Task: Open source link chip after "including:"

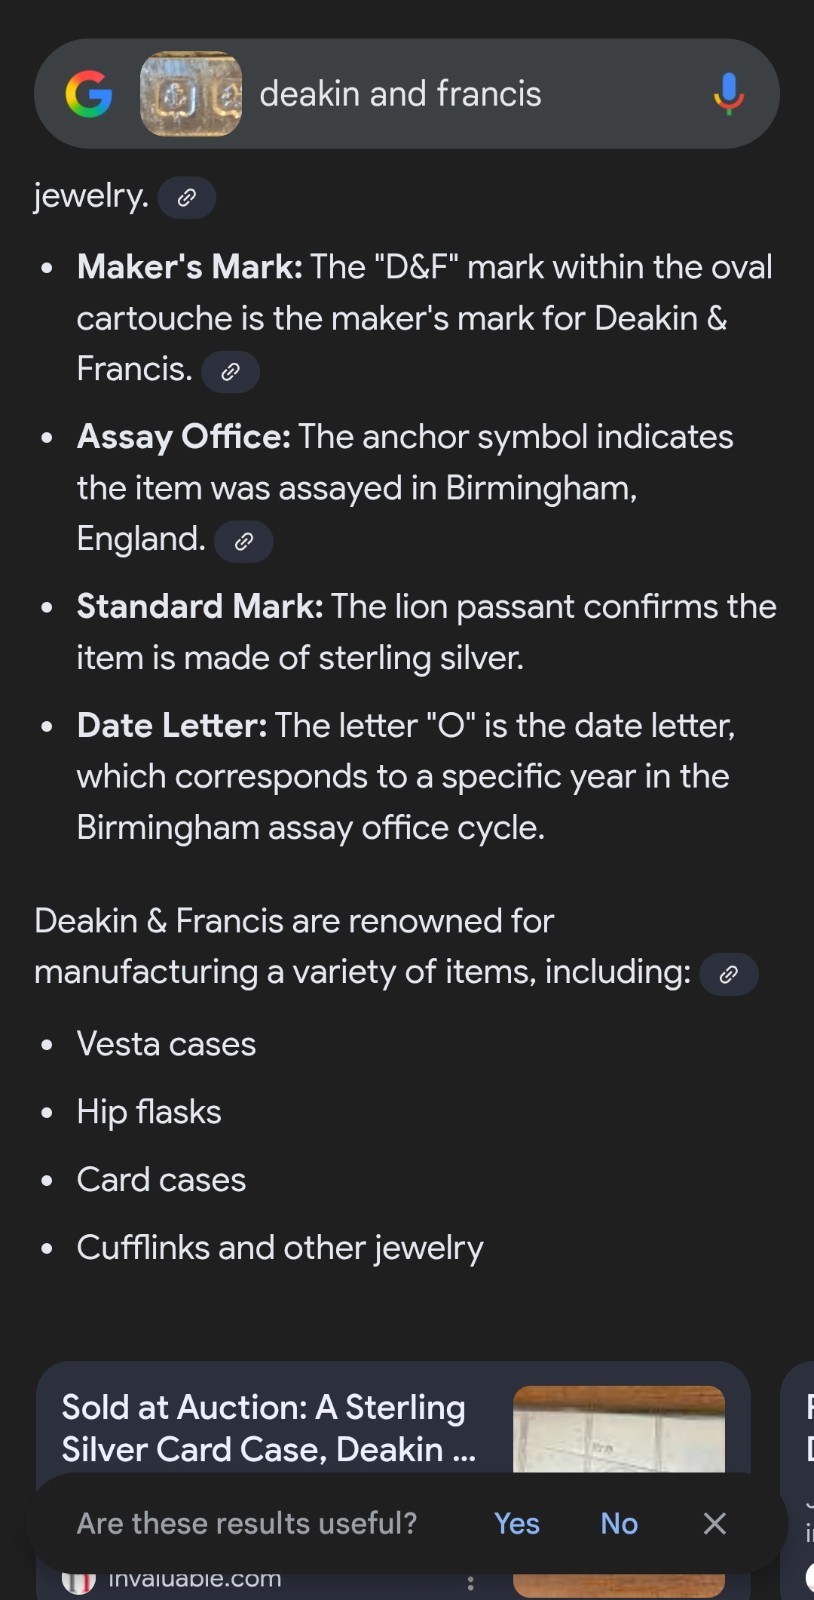Action: click(728, 974)
